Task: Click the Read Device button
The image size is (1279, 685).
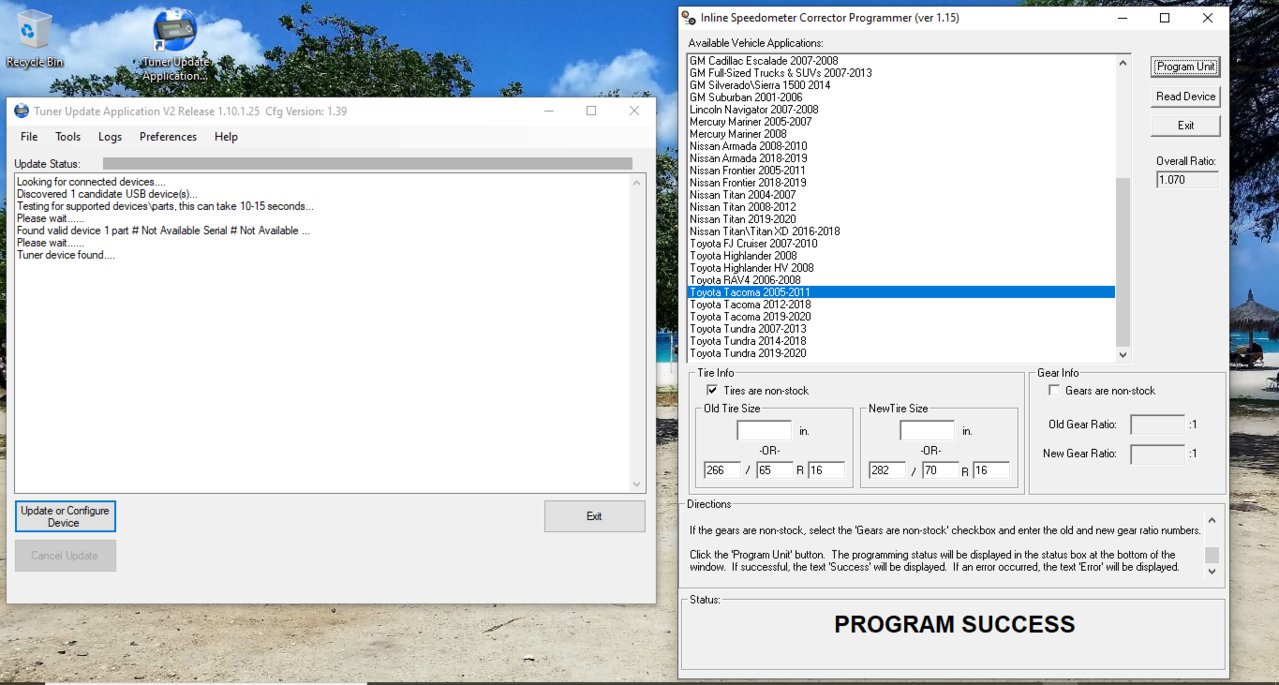Action: tap(1186, 97)
